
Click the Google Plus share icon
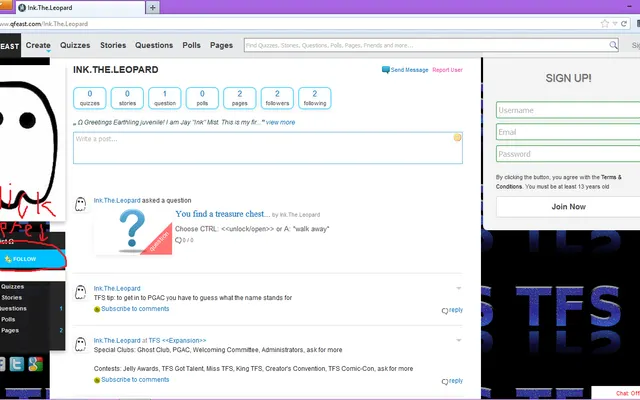click(36, 364)
